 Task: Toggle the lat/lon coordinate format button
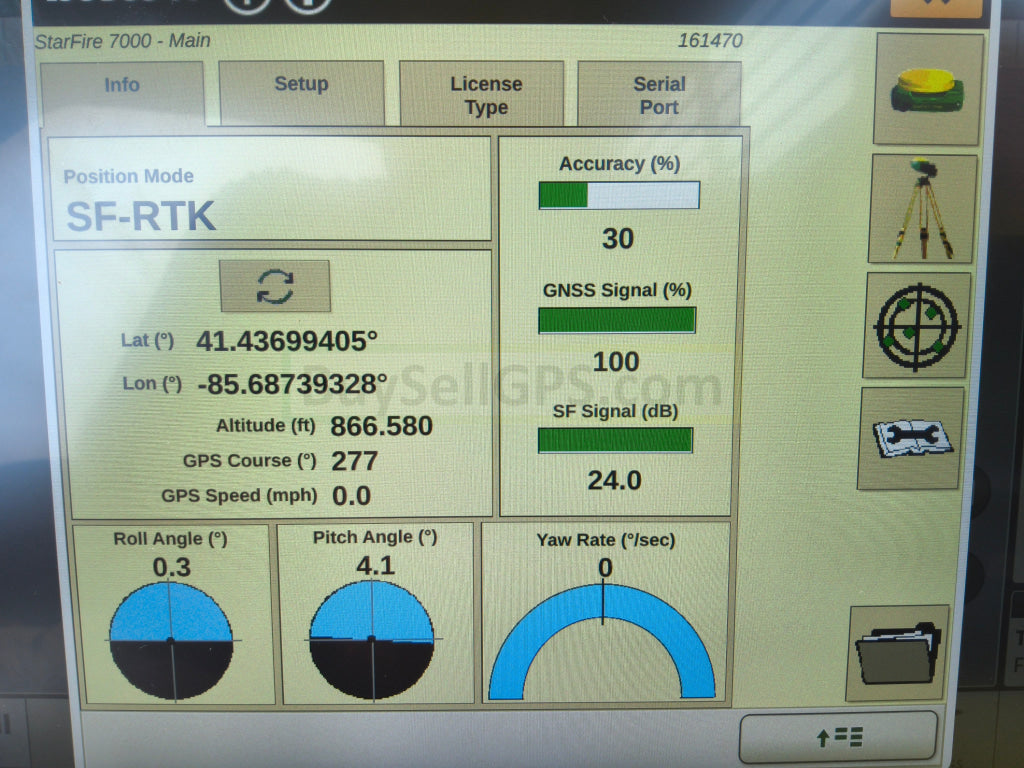pos(275,286)
